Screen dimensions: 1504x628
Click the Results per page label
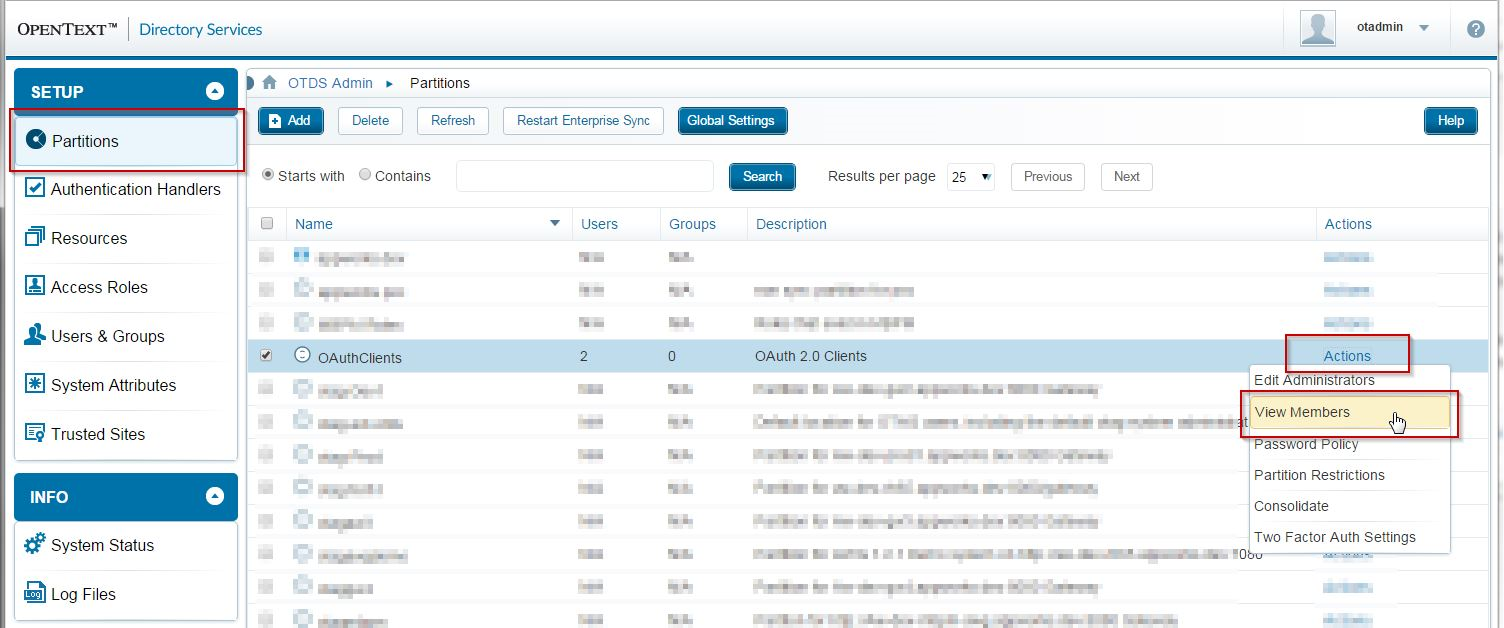click(x=882, y=176)
